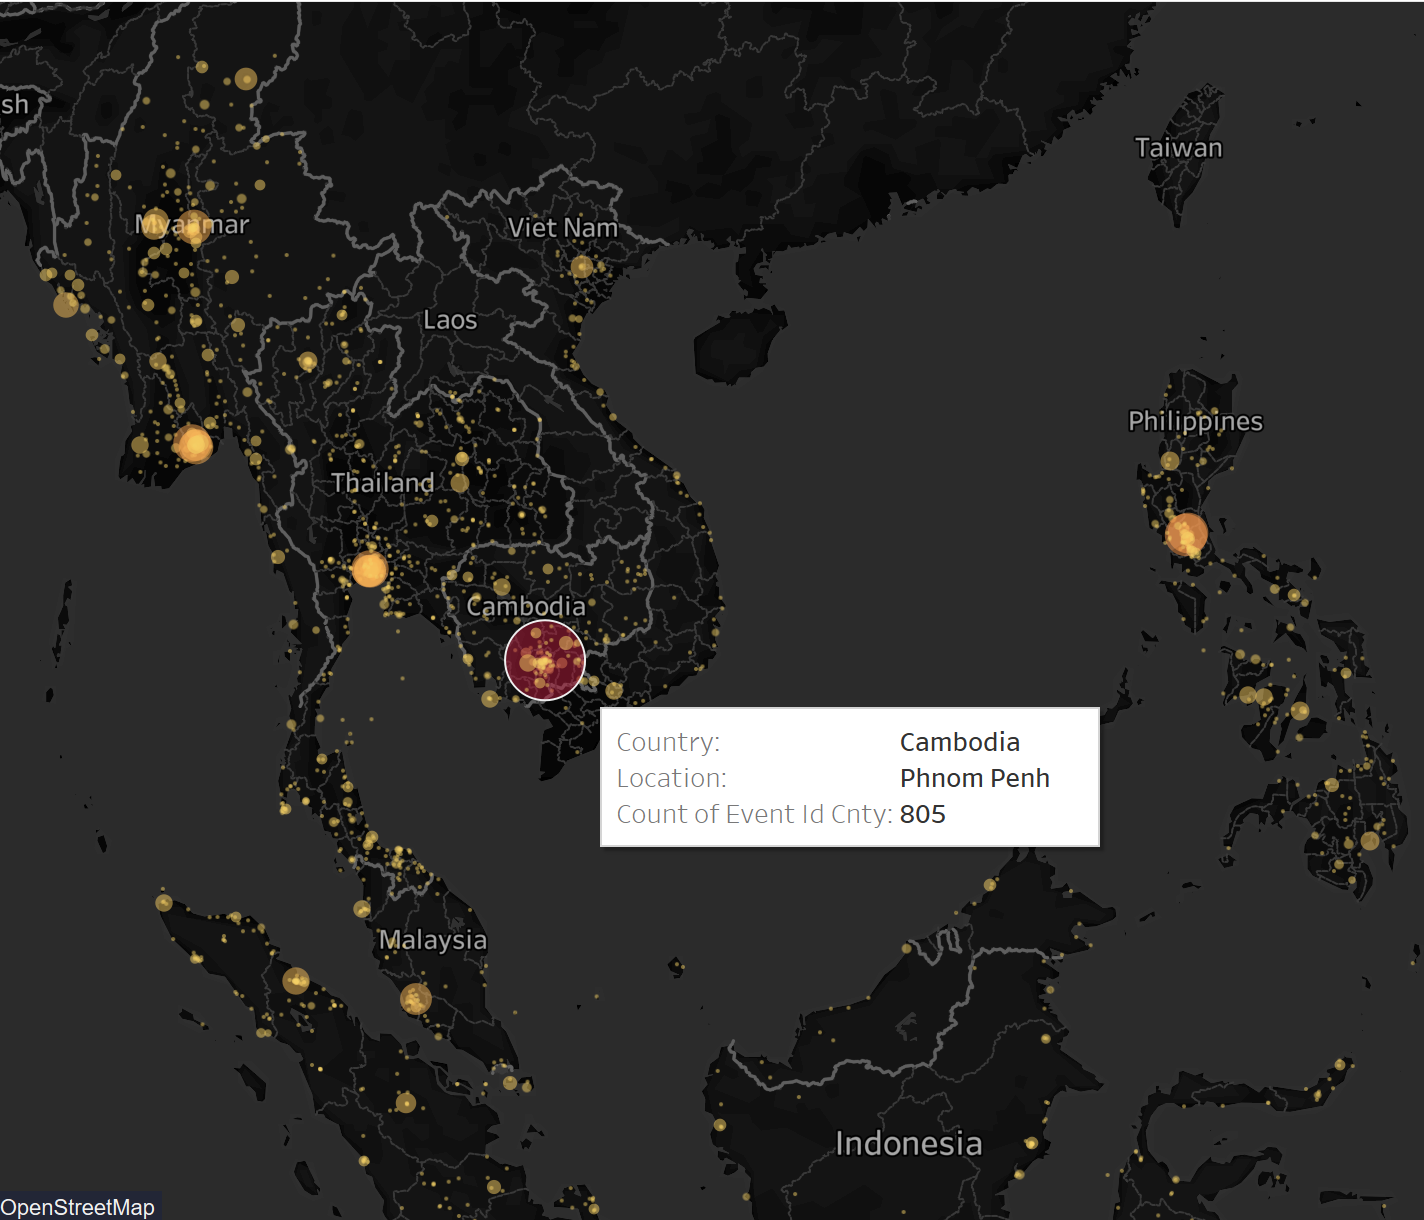Click the Indonesia country label

[908, 1143]
